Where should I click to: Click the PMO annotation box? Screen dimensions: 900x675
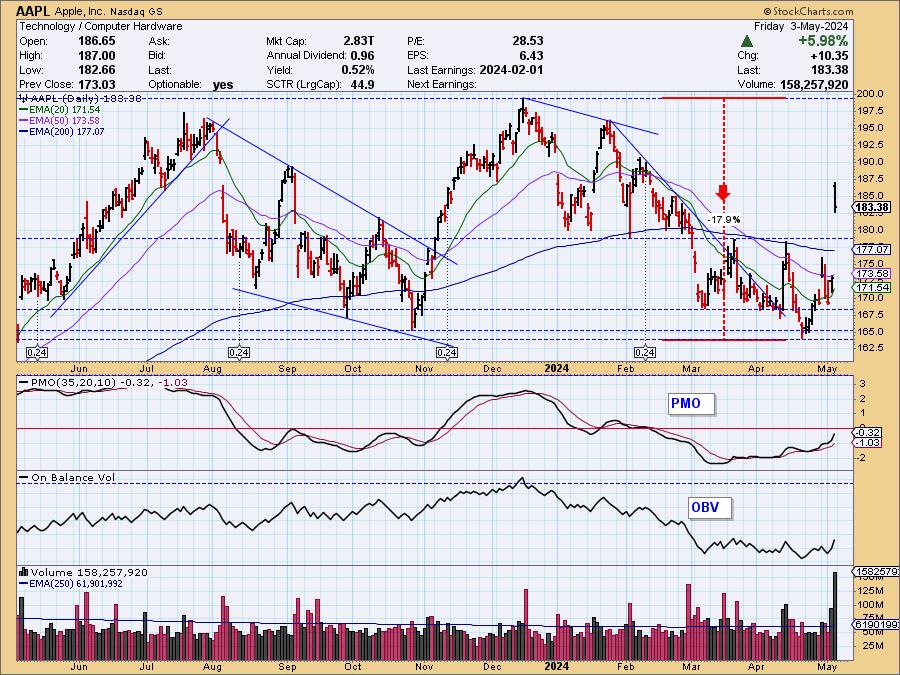[691, 404]
